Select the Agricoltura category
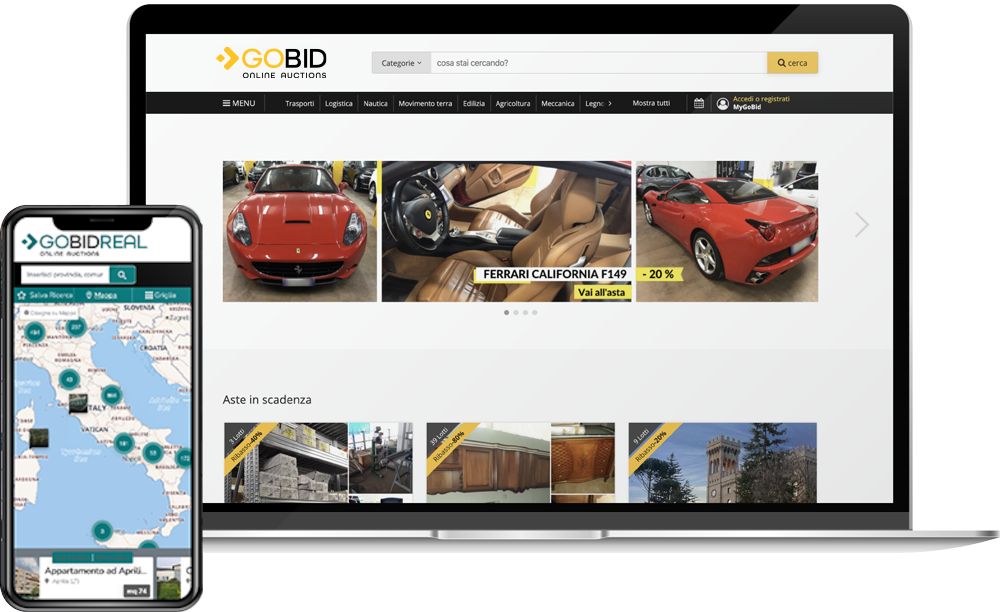Image resolution: width=1000 pixels, height=612 pixels. [513, 103]
